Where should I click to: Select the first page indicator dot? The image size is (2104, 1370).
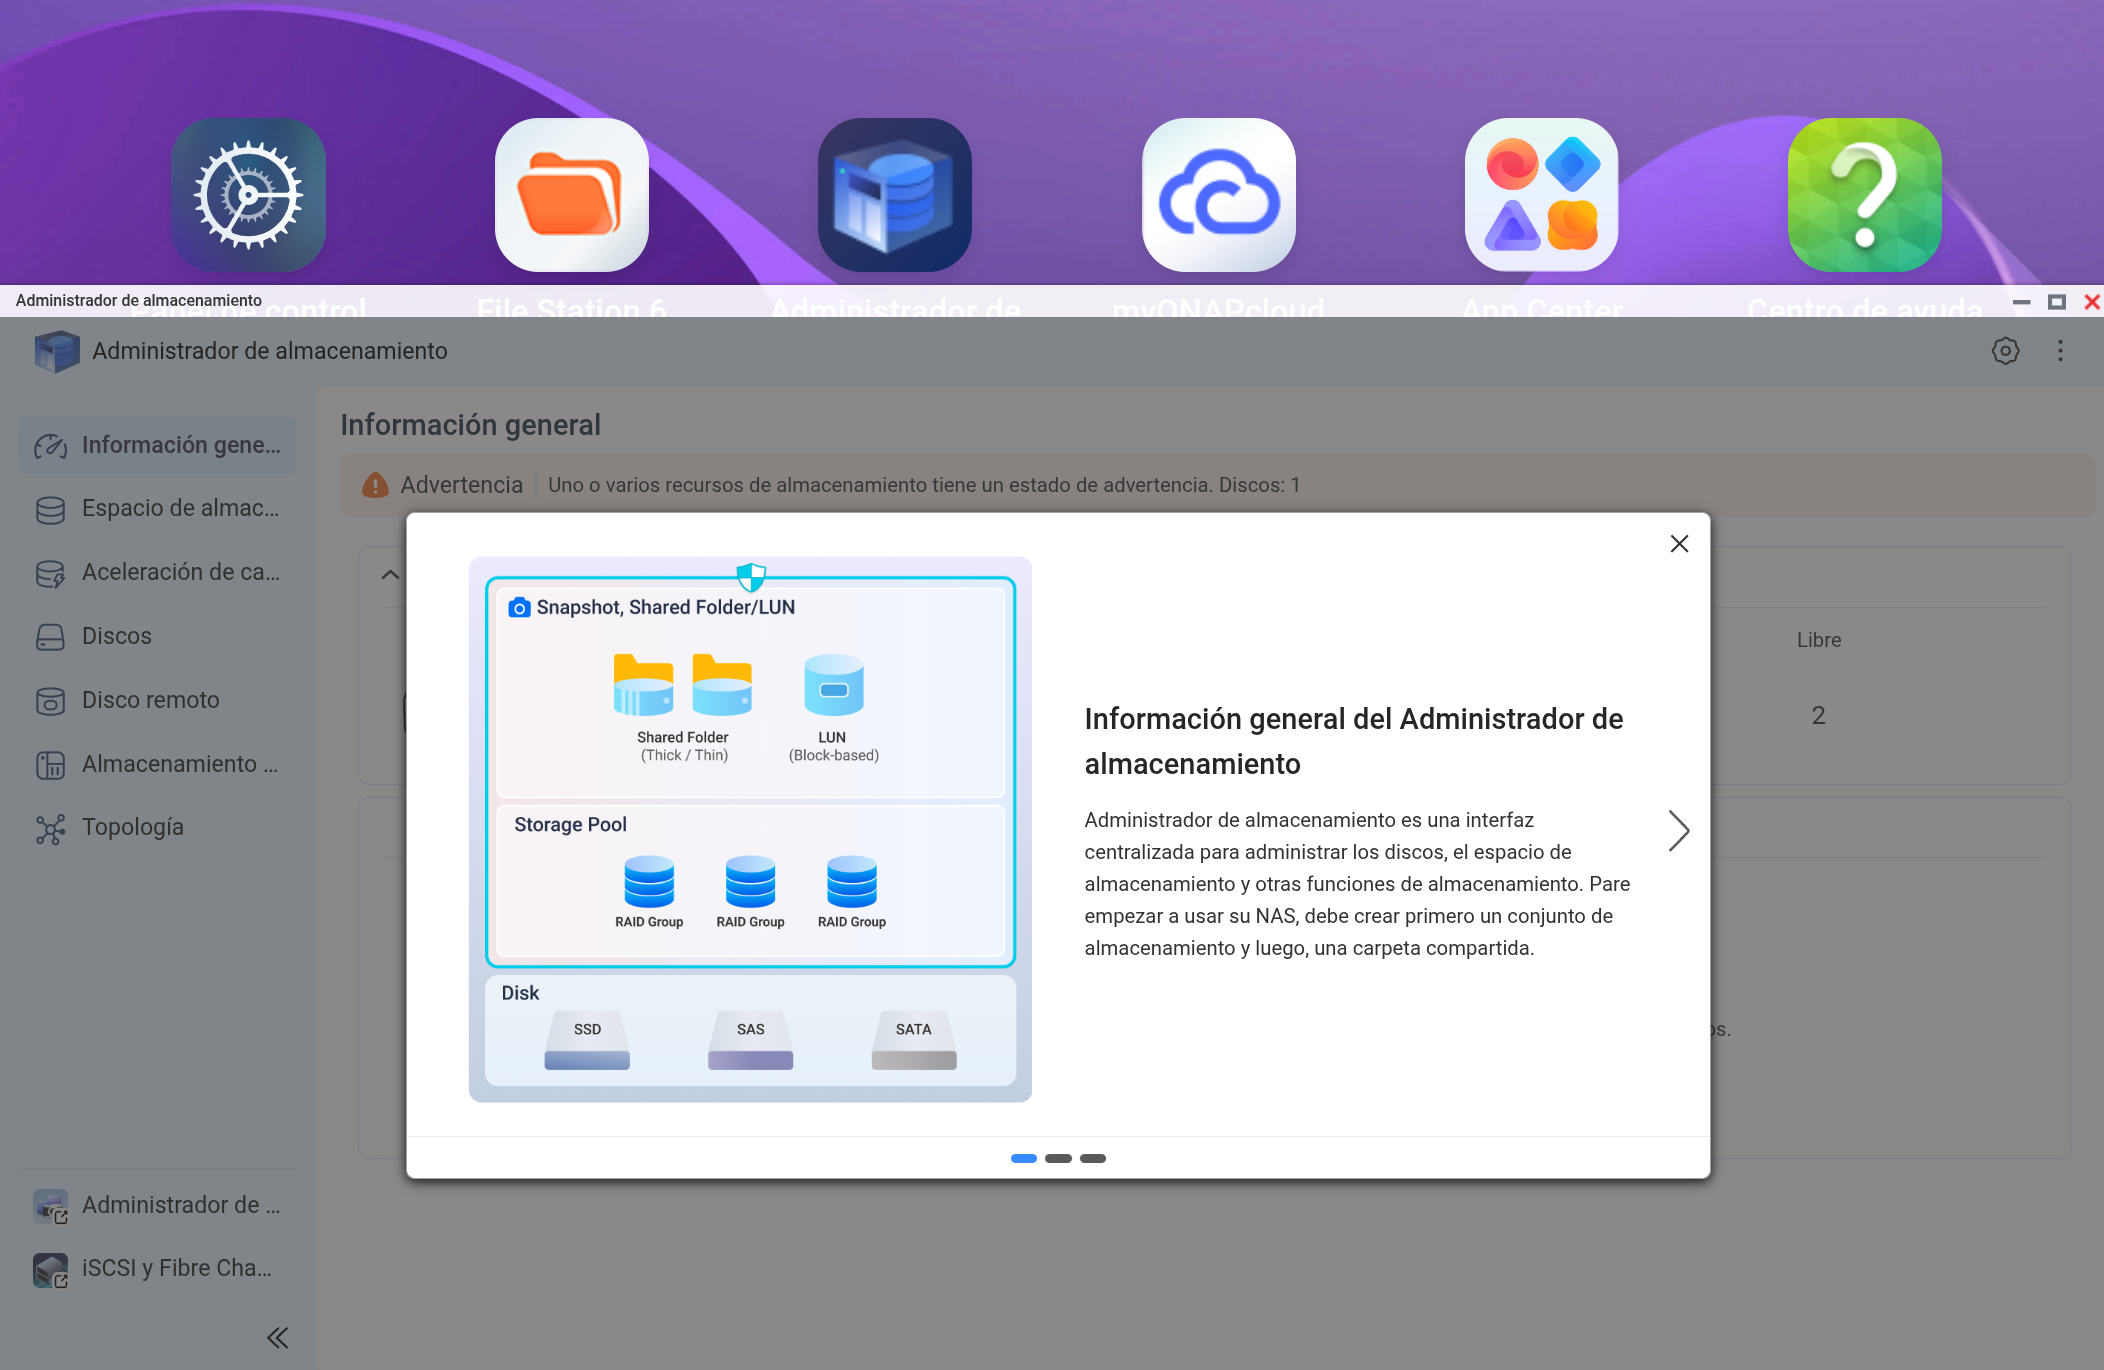[x=1023, y=1159]
